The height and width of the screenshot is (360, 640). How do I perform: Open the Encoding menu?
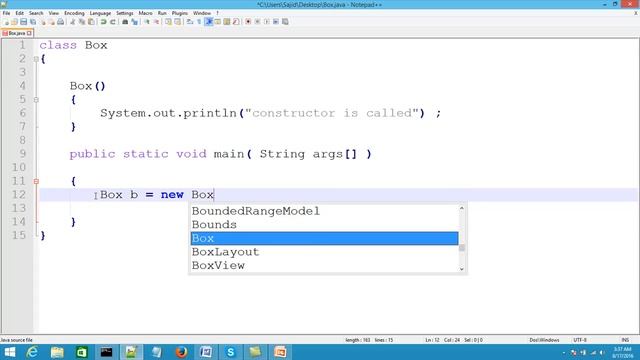74,13
